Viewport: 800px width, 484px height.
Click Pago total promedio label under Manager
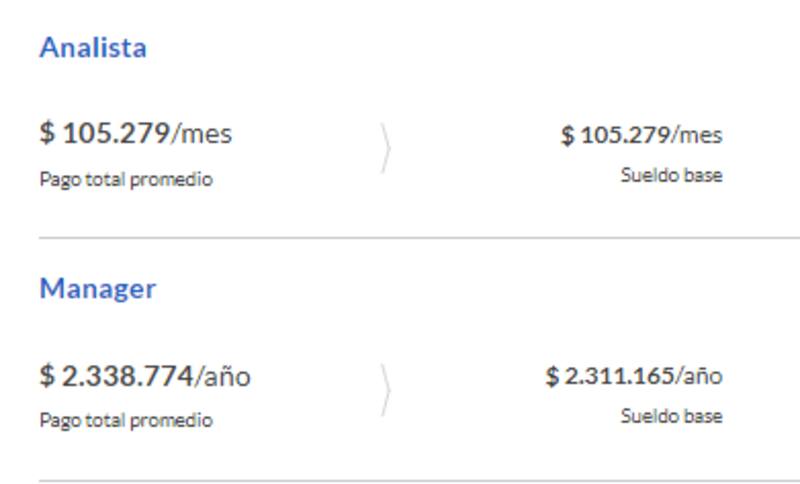tap(126, 421)
